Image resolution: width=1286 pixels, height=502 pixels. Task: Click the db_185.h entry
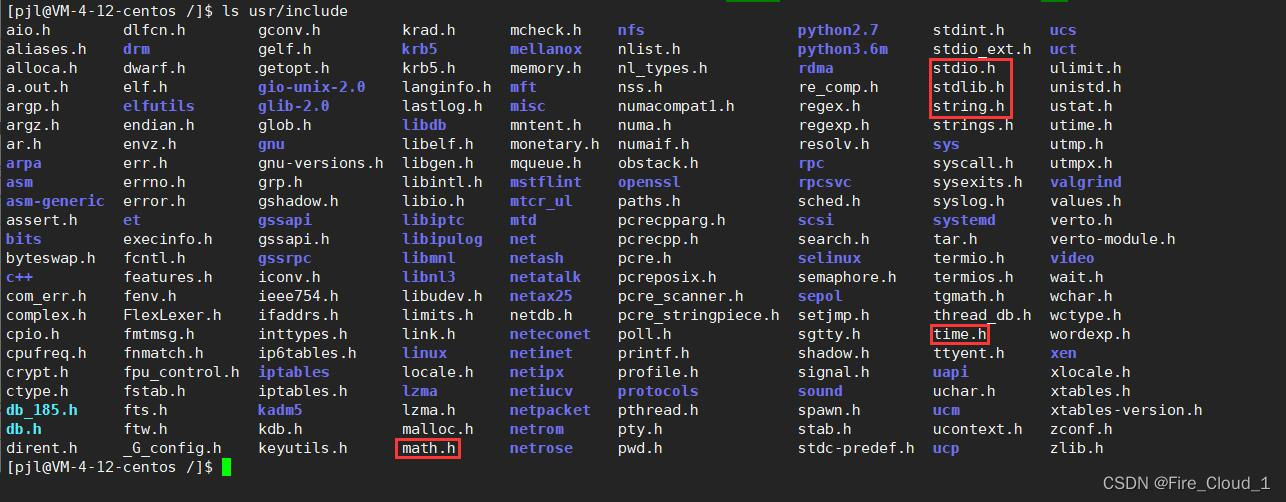[42, 410]
